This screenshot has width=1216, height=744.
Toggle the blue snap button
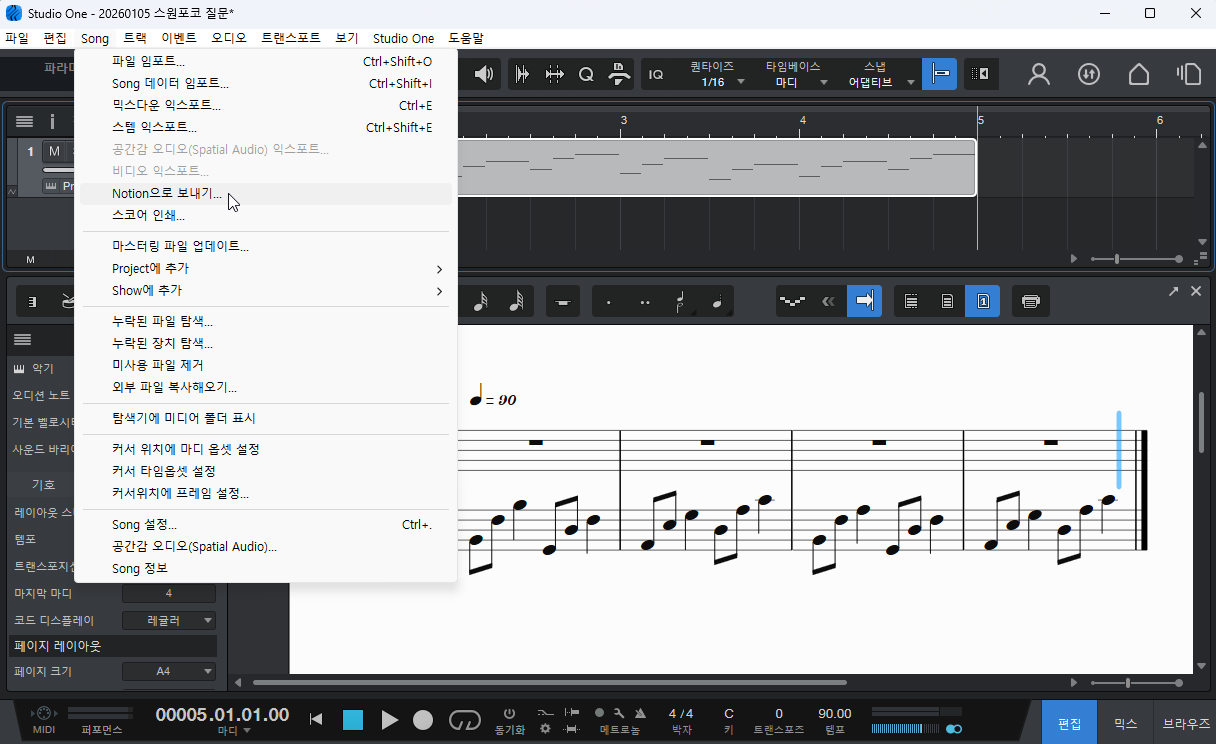click(x=939, y=75)
